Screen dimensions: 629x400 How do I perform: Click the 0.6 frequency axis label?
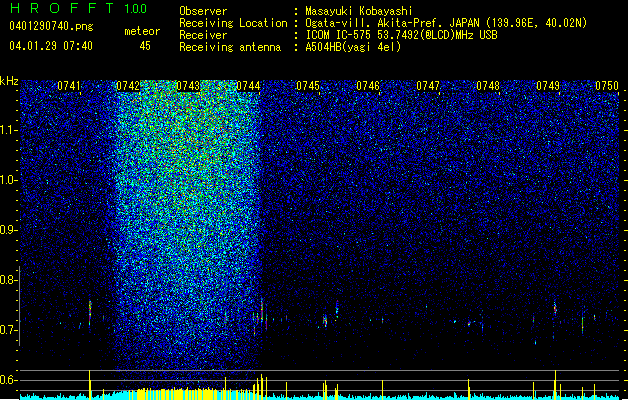(x=9, y=380)
